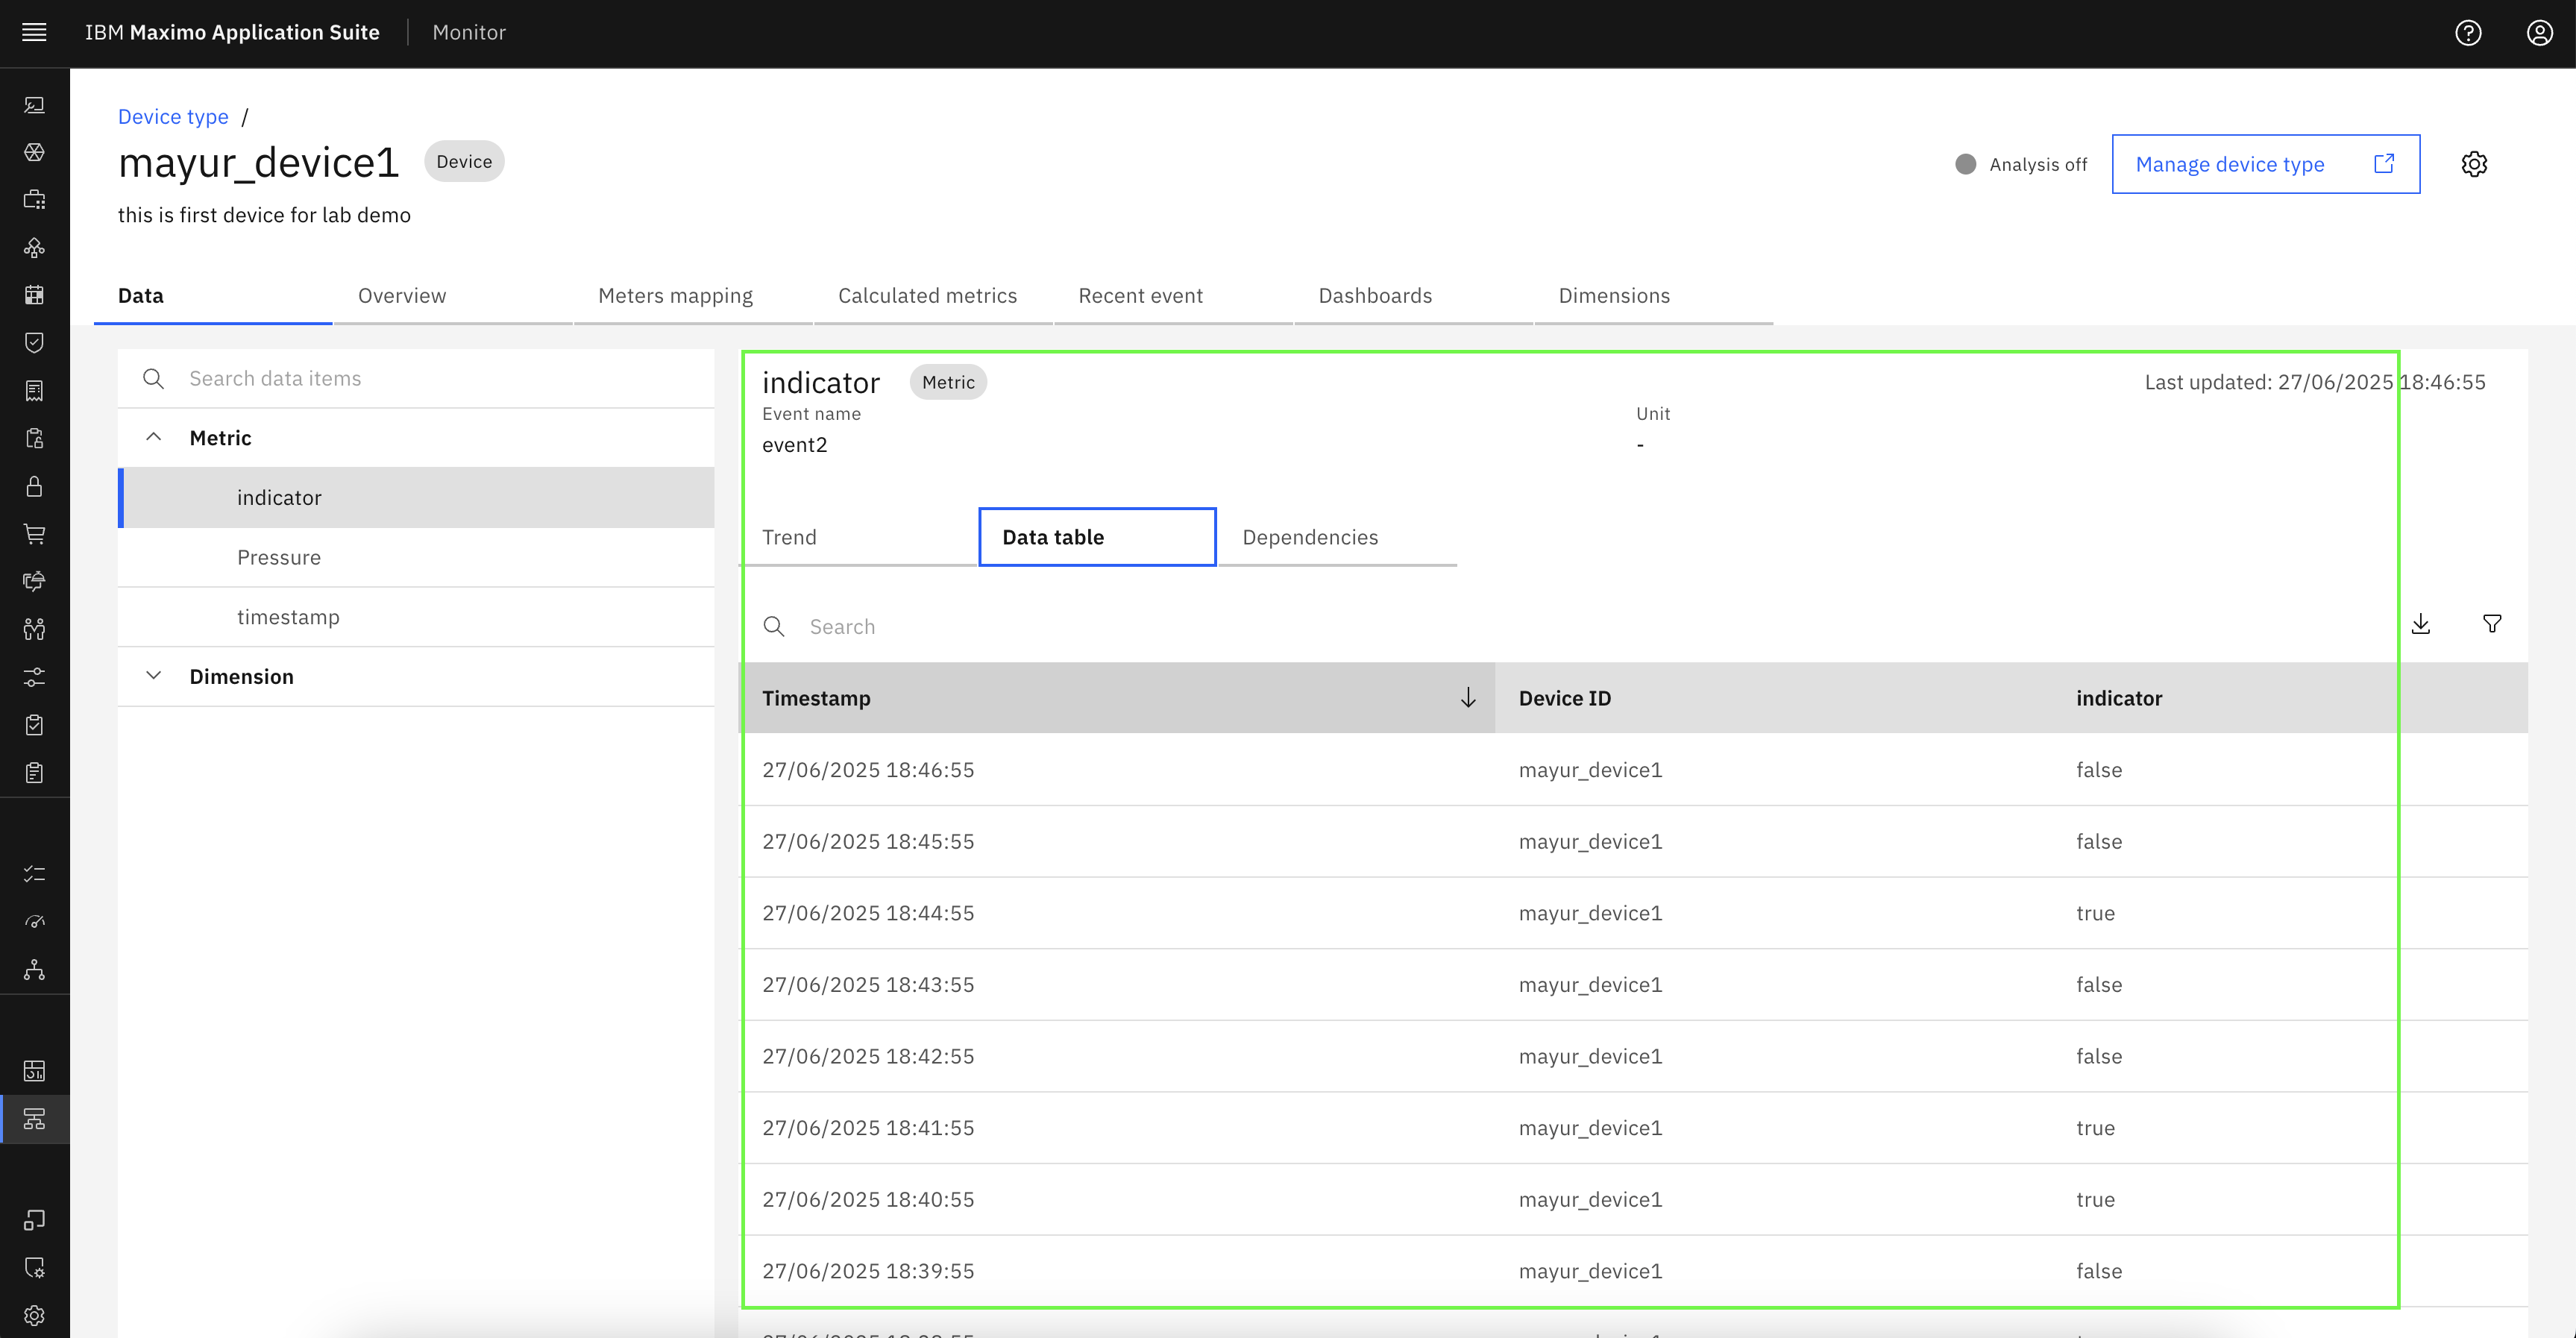2576x1338 pixels.
Task: Open the hamburger navigation menu
Action: [x=34, y=32]
